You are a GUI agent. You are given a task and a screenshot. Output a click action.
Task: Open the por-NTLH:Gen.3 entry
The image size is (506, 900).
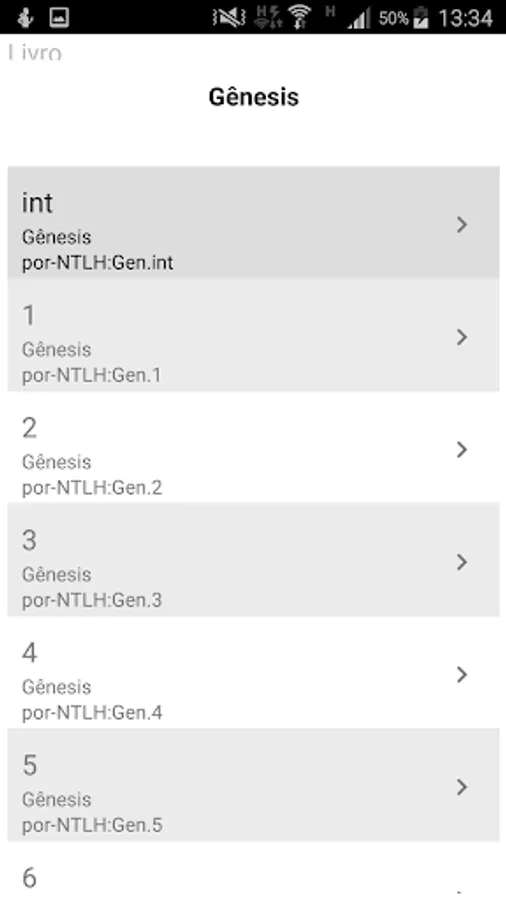254,561
